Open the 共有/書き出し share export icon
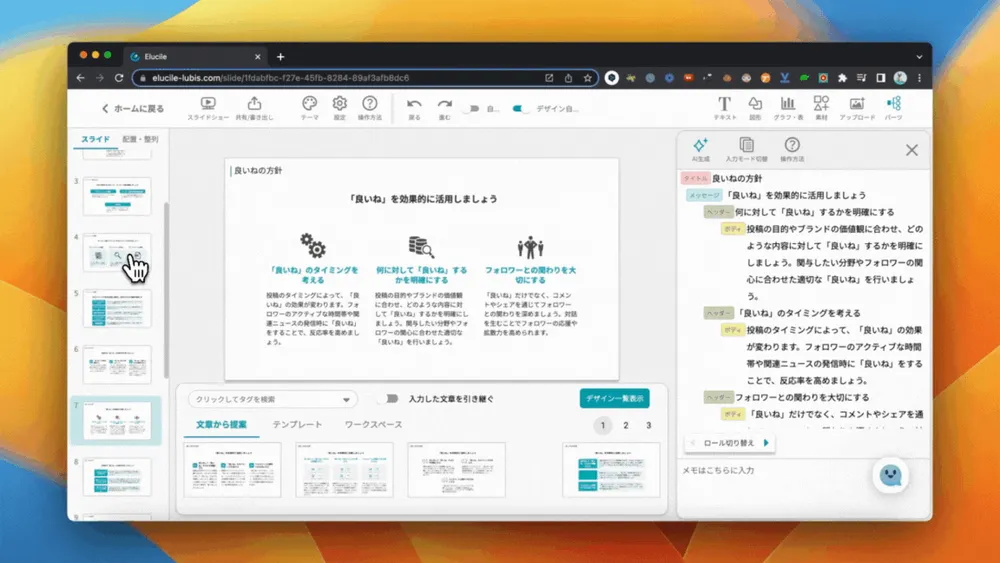Screen dimensions: 1000x563 point(254,108)
